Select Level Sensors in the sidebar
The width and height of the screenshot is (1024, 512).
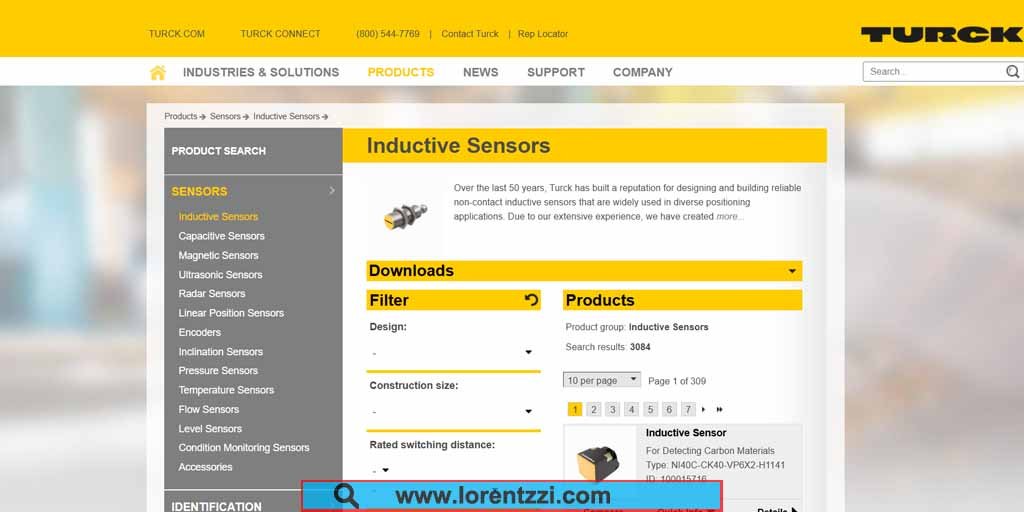[210, 428]
